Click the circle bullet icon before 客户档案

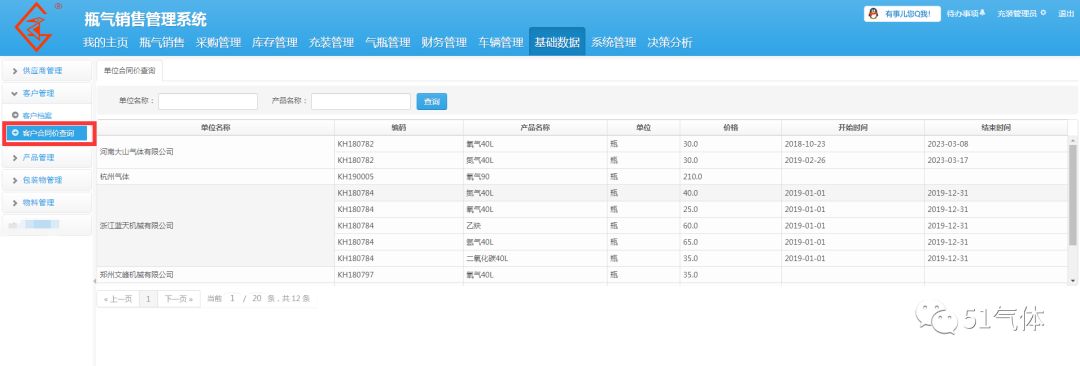15,114
